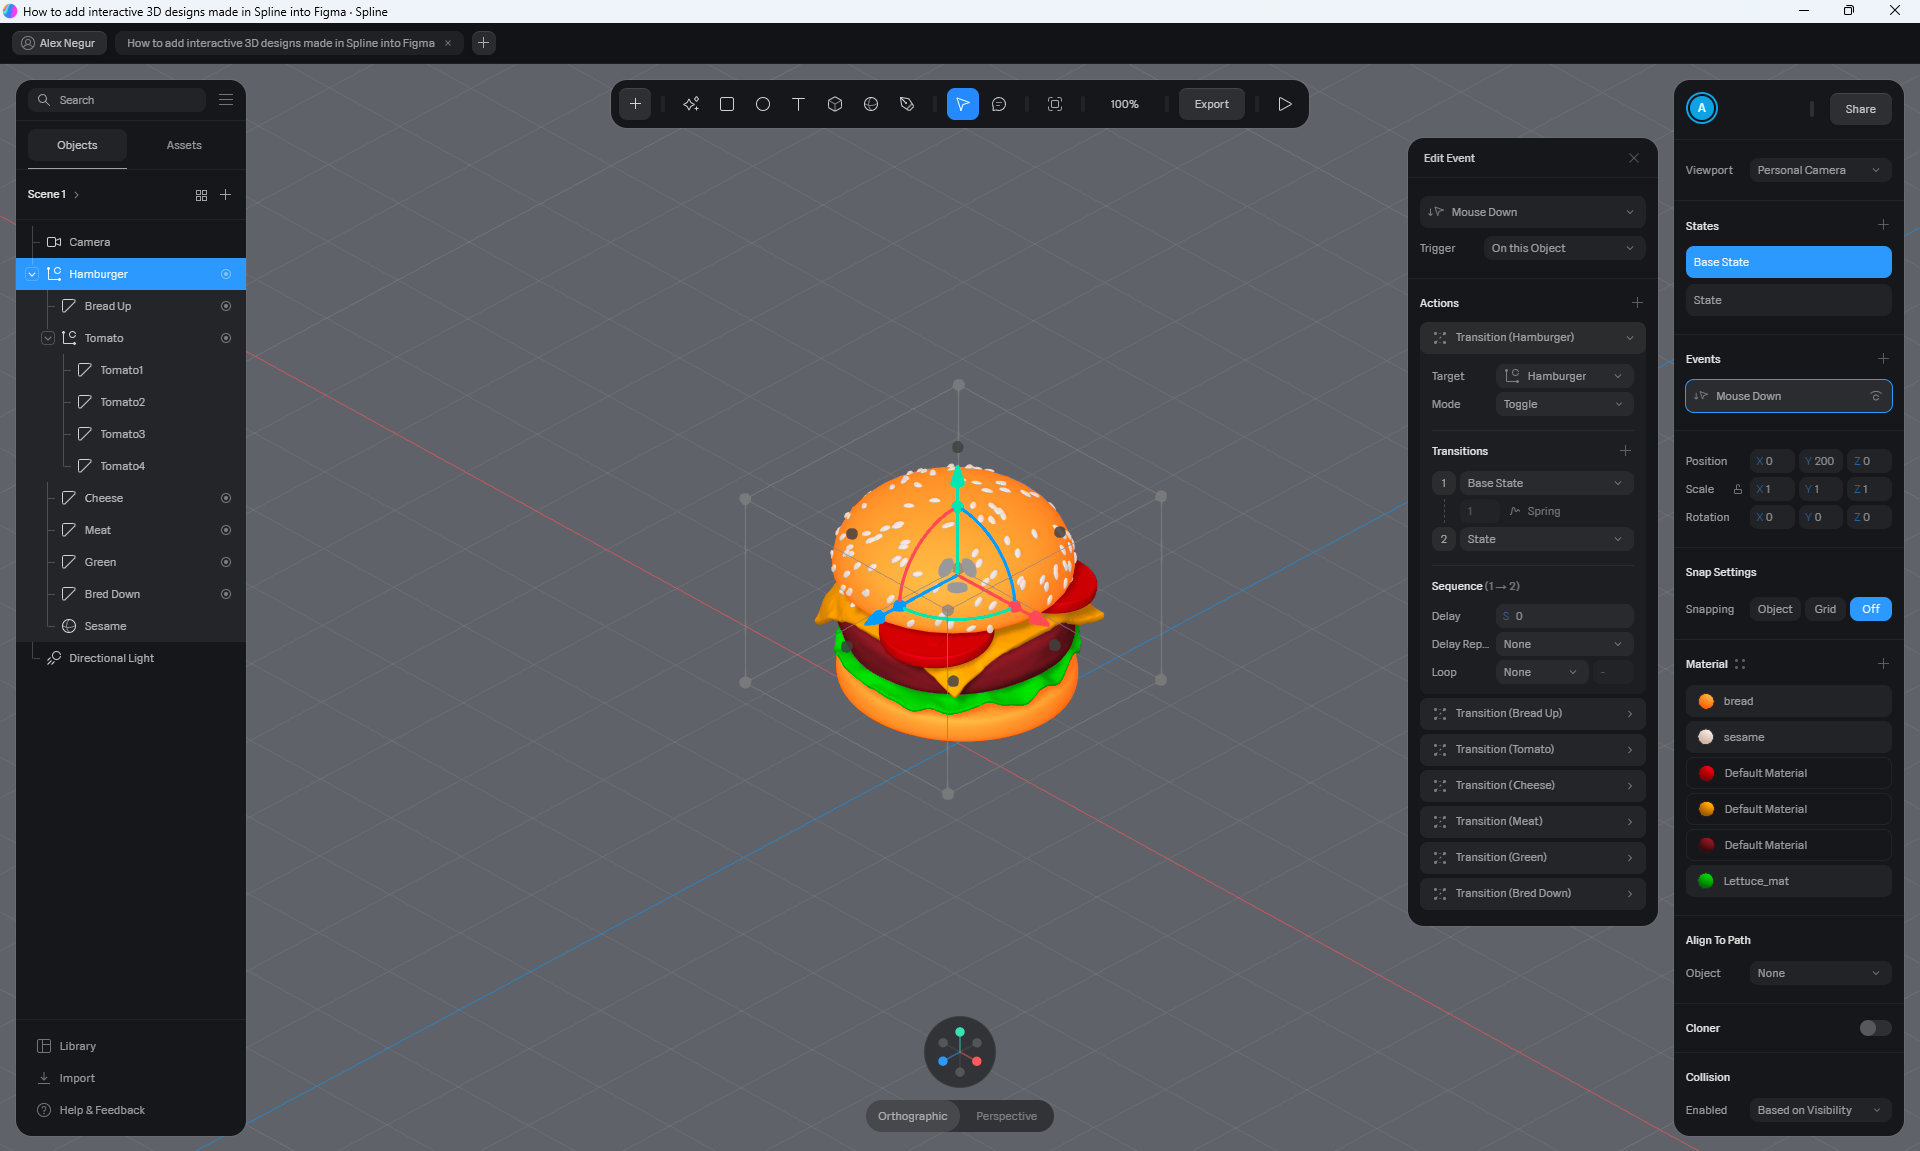The width and height of the screenshot is (1920, 1151).
Task: Switch to the Assets tab
Action: [184, 145]
